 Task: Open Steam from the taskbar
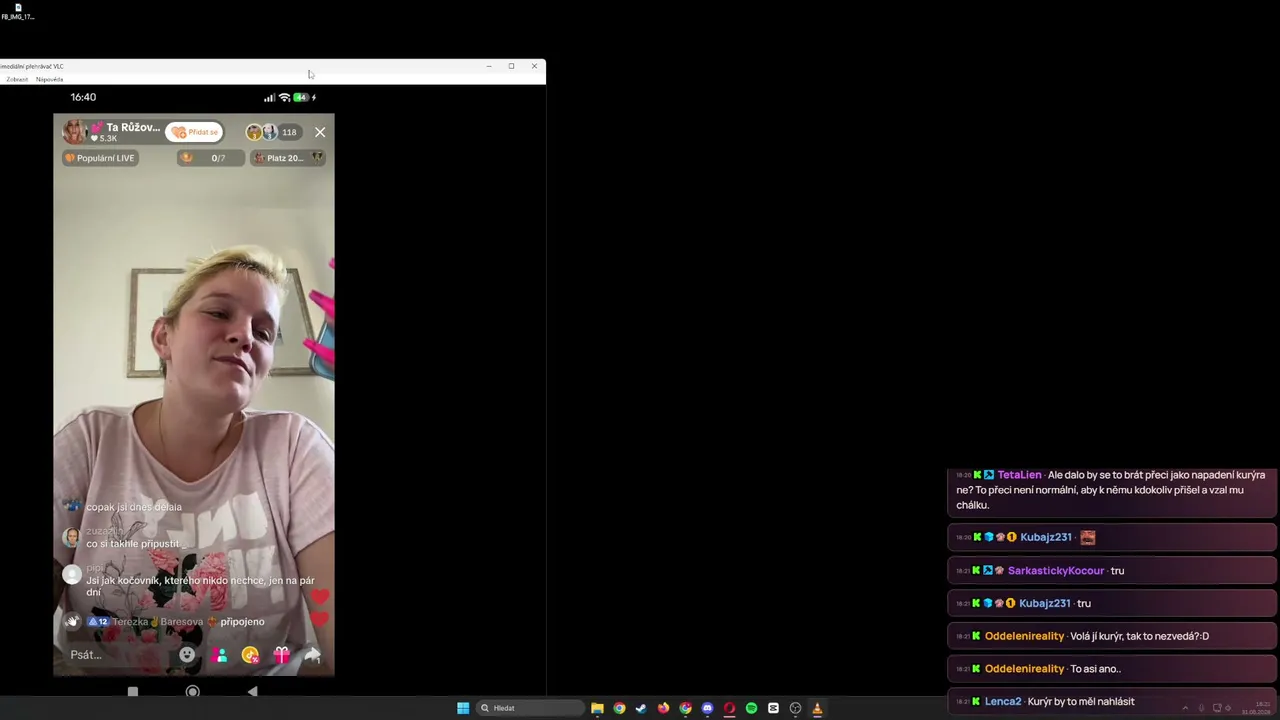click(641, 708)
